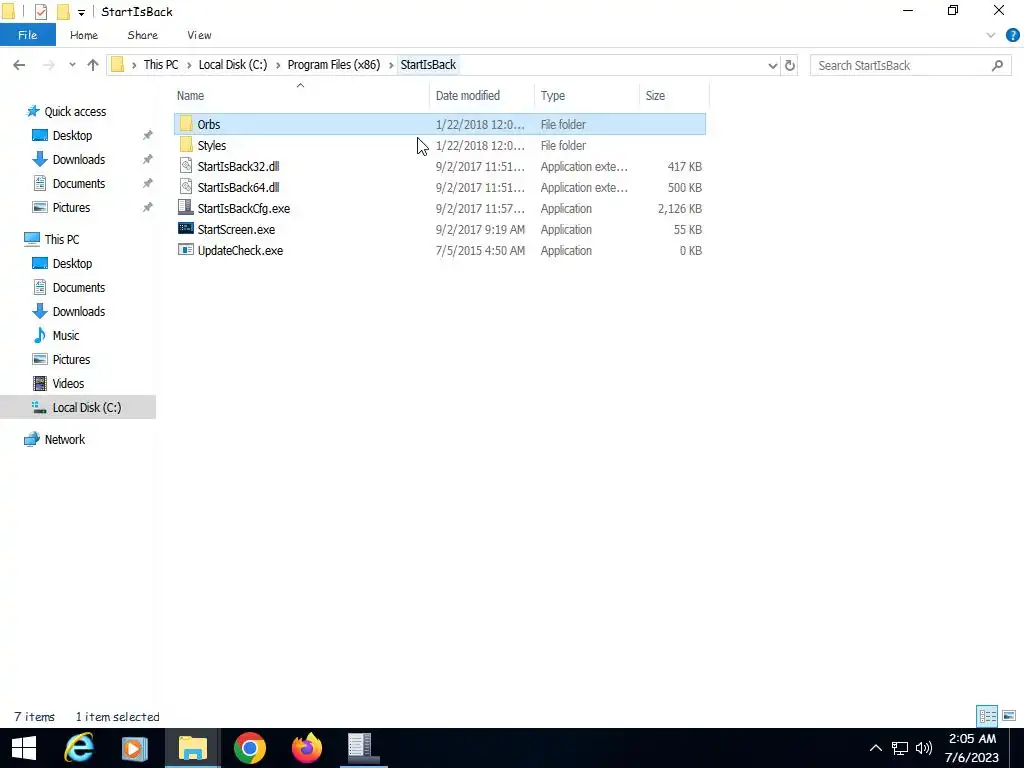Open Pictures under Quick access
Viewport: 1024px width, 768px height.
tap(71, 208)
